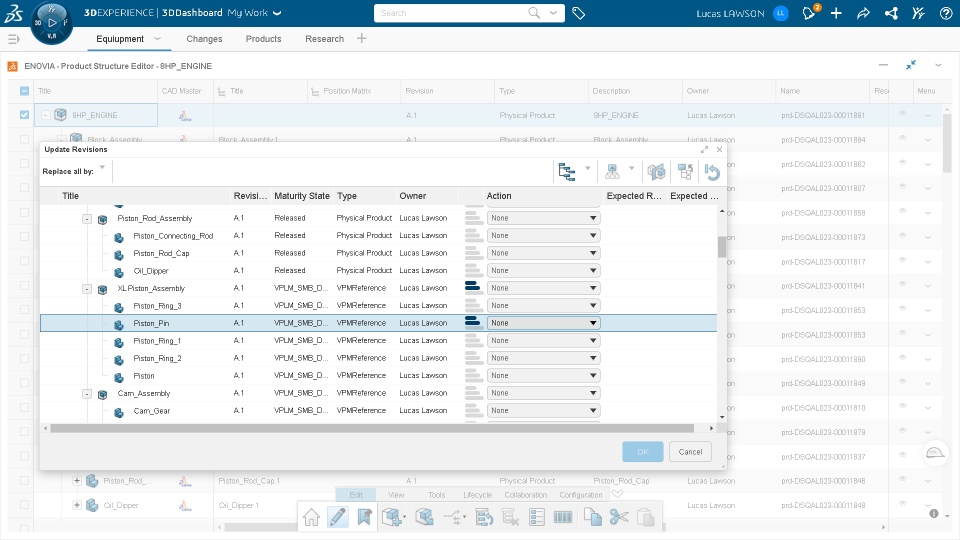This screenshot has height=540, width=960.
Task: Click the reset undo arrow icon in dialog toolbar
Action: 712,172
